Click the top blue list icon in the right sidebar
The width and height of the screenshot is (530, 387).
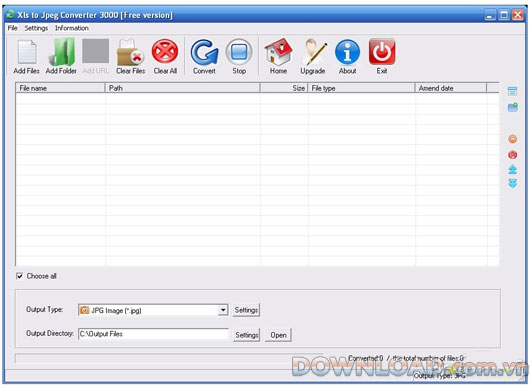(x=512, y=91)
